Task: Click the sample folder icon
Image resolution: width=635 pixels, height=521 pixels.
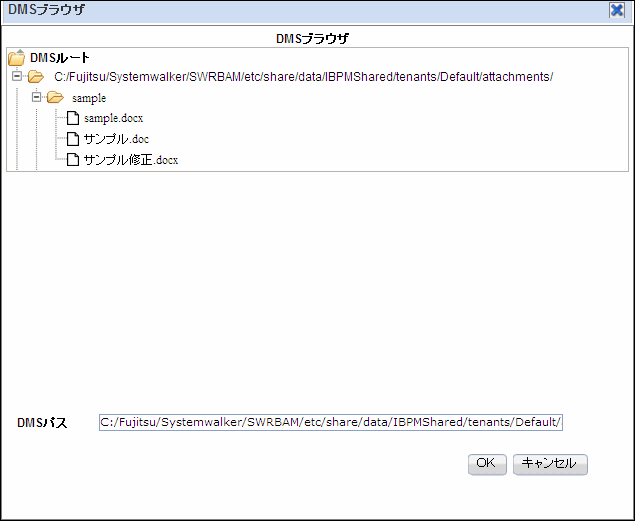Action: pyautogui.click(x=55, y=98)
